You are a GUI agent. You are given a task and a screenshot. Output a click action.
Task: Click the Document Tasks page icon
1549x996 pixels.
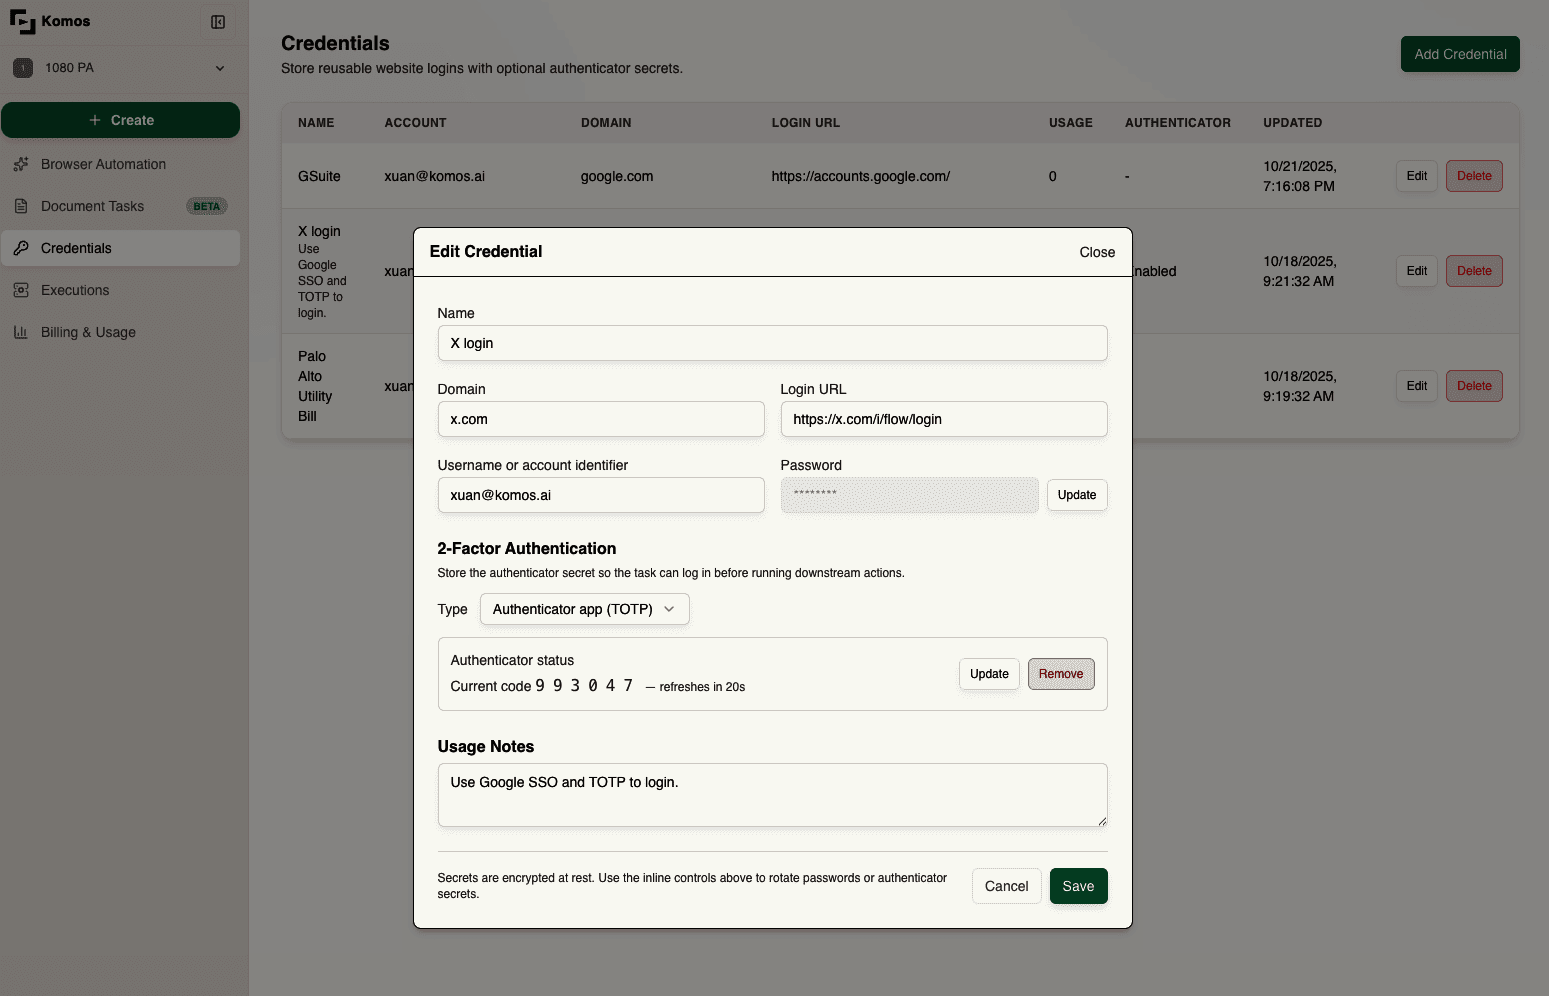pyautogui.click(x=21, y=206)
